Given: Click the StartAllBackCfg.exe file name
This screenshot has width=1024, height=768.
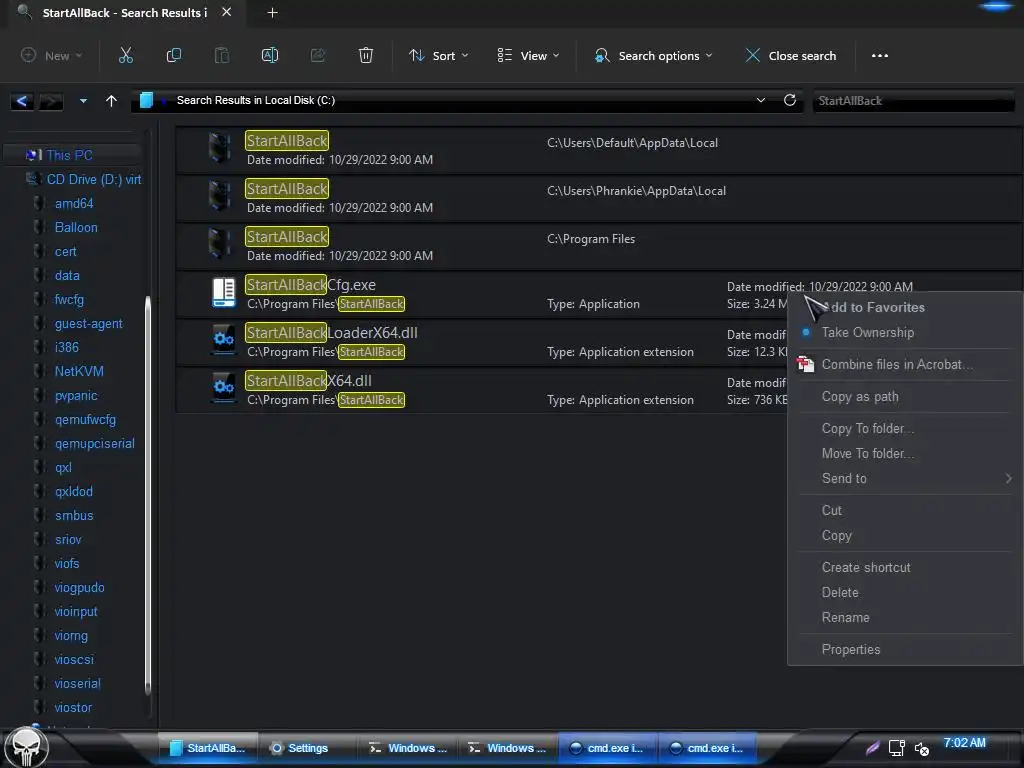Looking at the screenshot, I should (x=311, y=285).
